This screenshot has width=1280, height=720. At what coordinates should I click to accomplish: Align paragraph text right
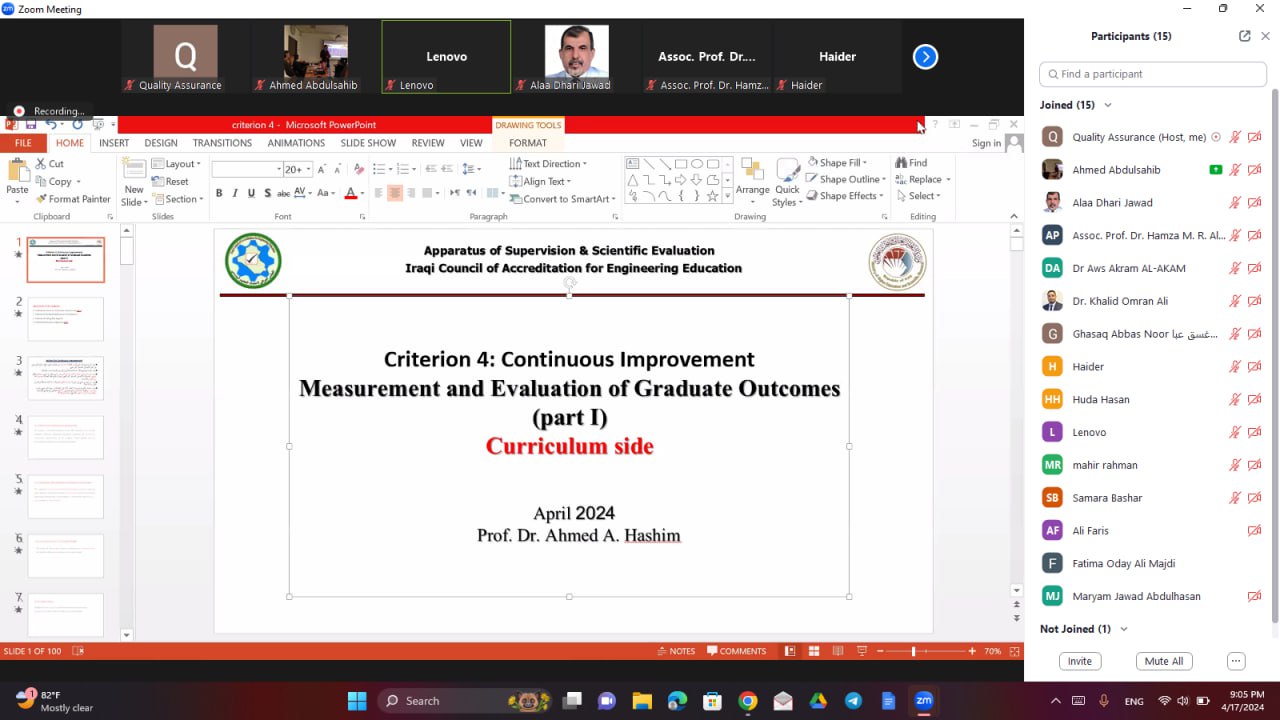pyautogui.click(x=411, y=193)
